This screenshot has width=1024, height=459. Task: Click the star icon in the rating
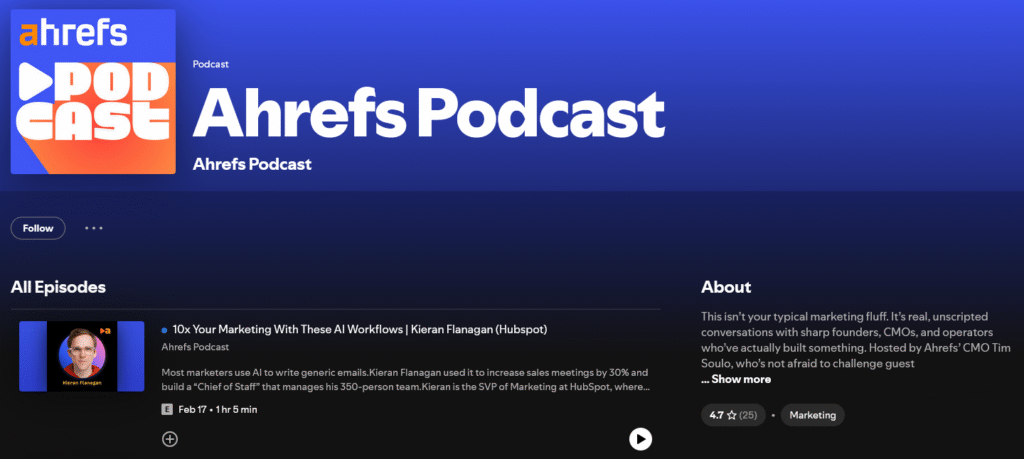731,414
